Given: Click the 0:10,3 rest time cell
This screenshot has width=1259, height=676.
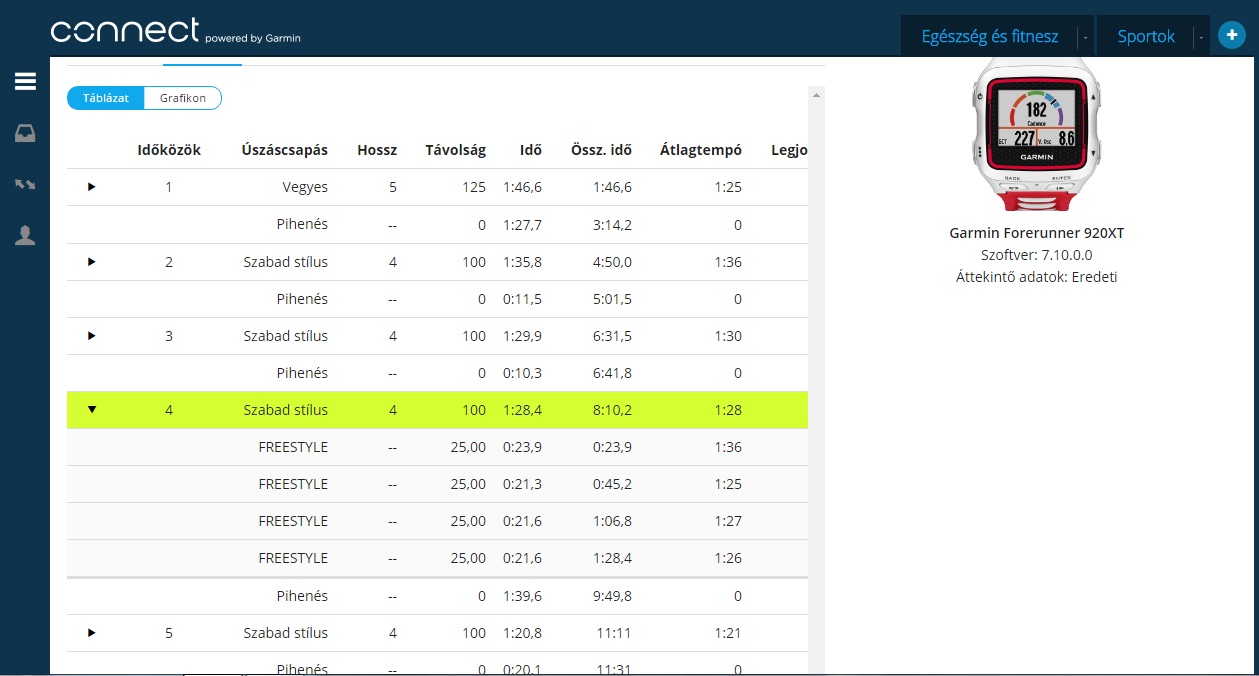Looking at the screenshot, I should 523,373.
